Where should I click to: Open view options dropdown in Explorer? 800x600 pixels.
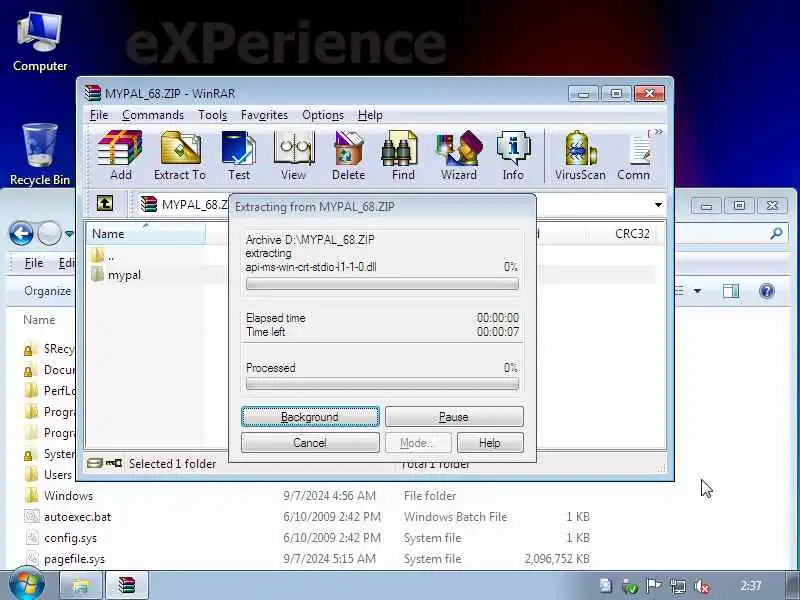(x=697, y=291)
